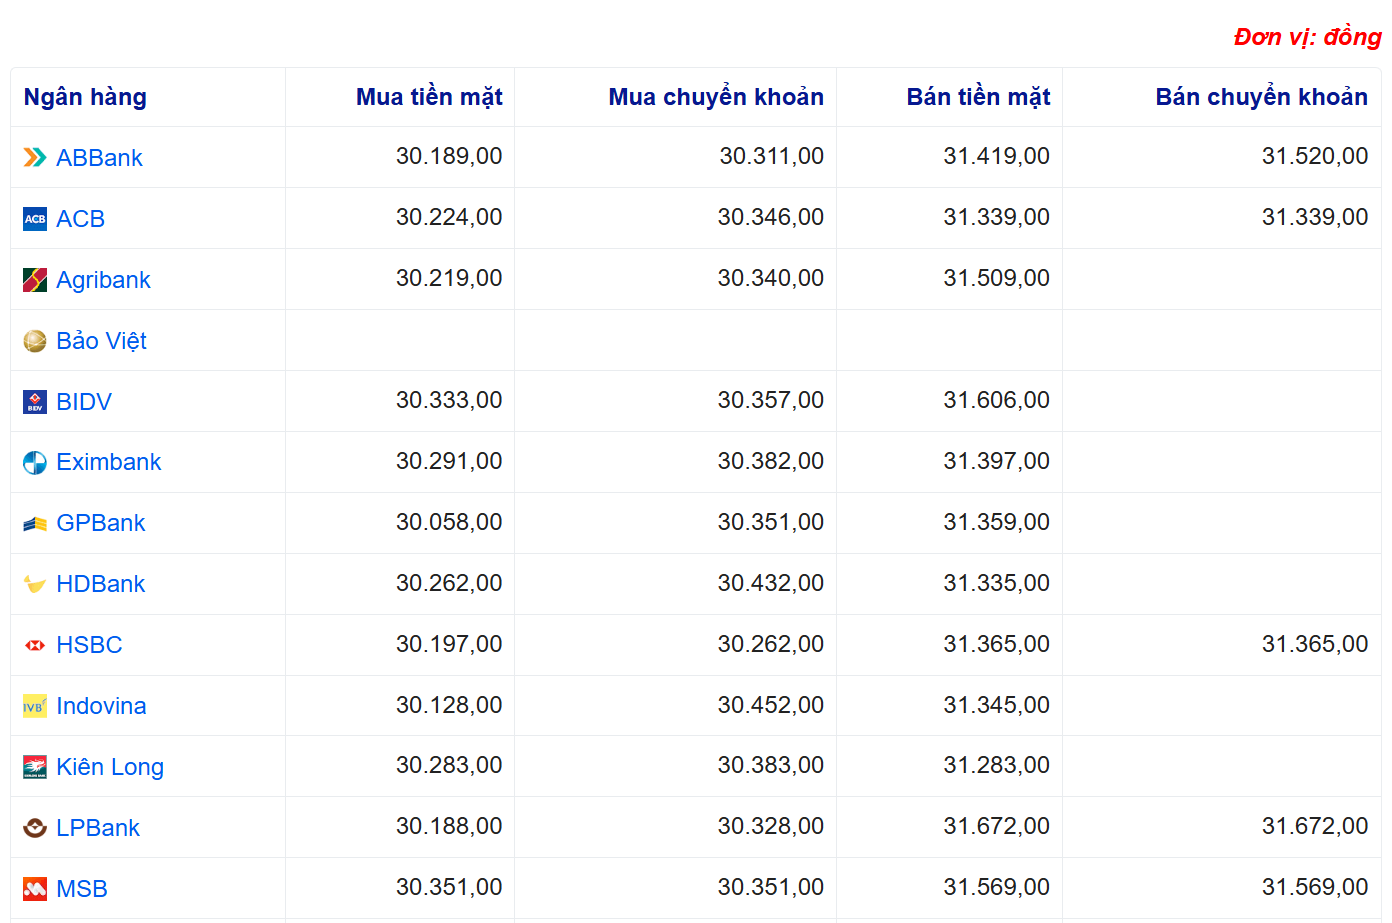The width and height of the screenshot is (1392, 923).
Task: Click the Mua chuyển khoản column header
Action: coord(716,97)
